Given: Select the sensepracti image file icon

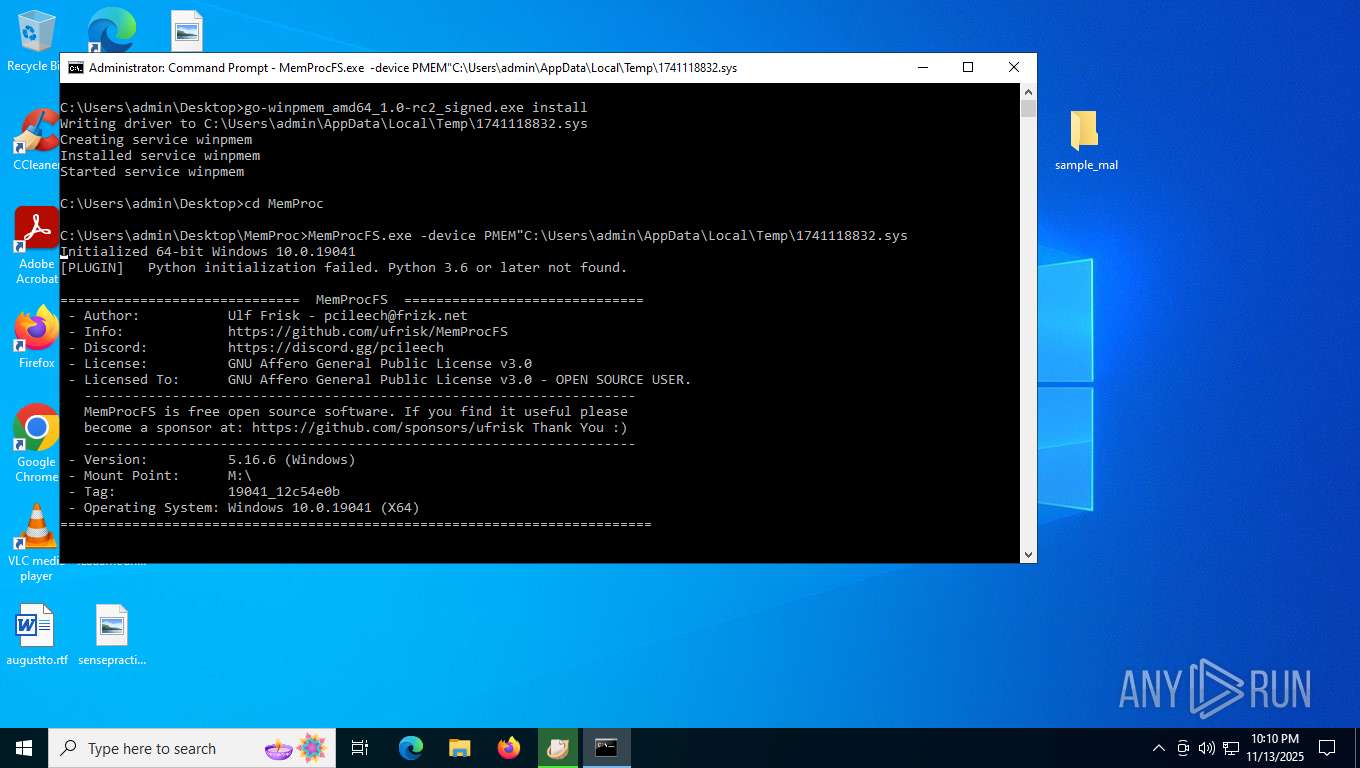Looking at the screenshot, I should (x=111, y=636).
